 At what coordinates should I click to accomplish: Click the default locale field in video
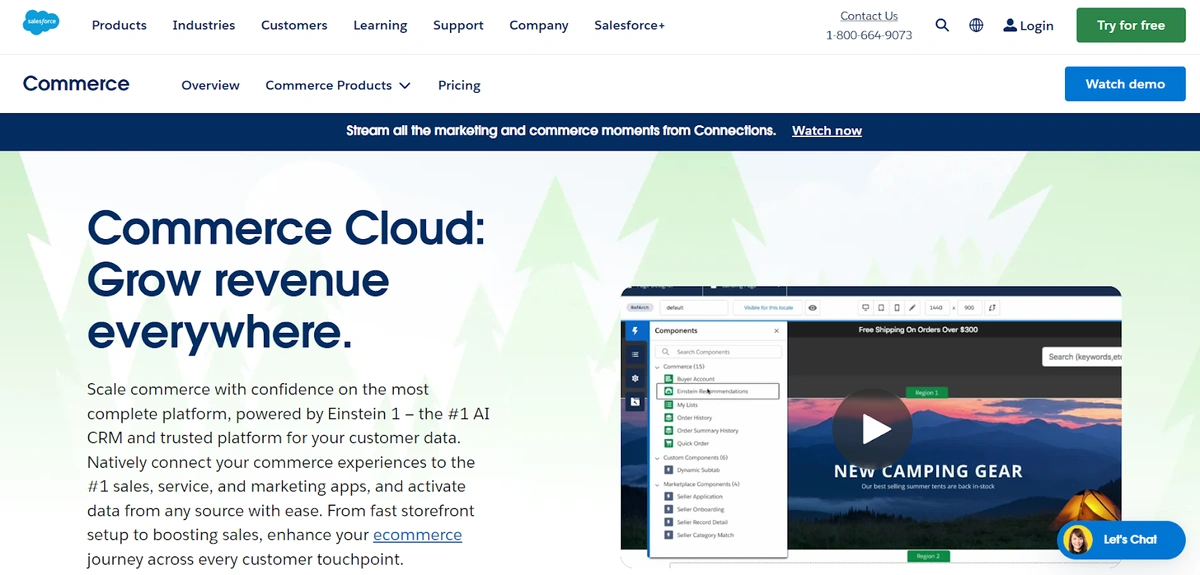[695, 308]
